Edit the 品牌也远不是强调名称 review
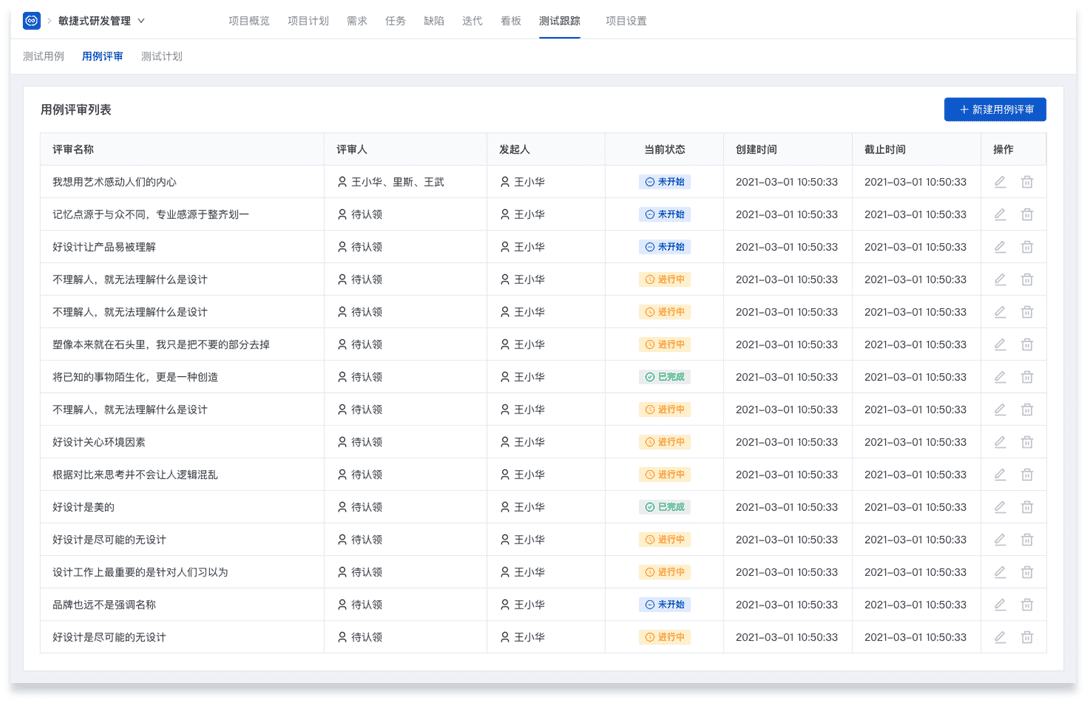 coord(1000,605)
